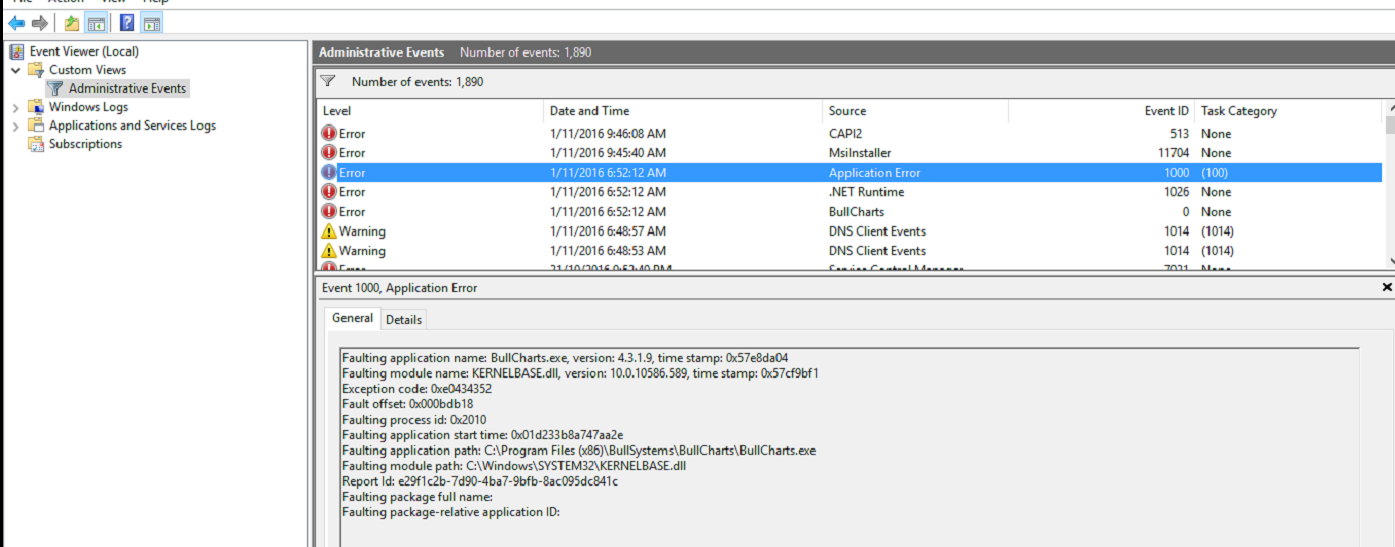Click the Subscriptions folder icon

[x=36, y=144]
